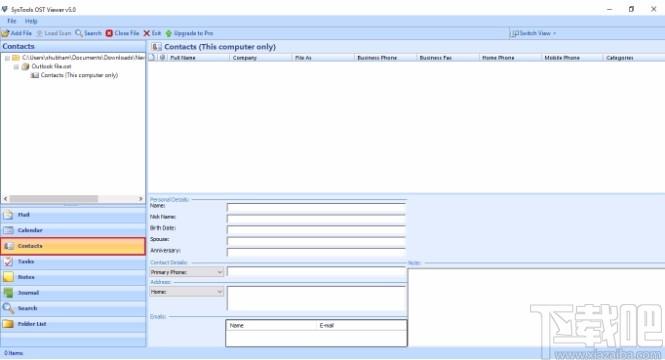Viewport: 665px width, 360px height.
Task: Click the Exit X icon in toolbar
Action: coord(147,33)
